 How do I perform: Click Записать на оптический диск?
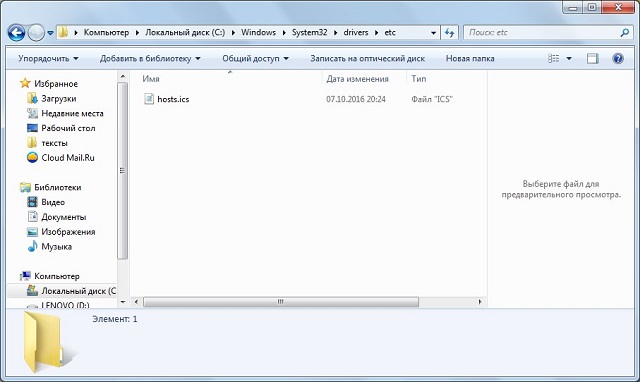(367, 58)
